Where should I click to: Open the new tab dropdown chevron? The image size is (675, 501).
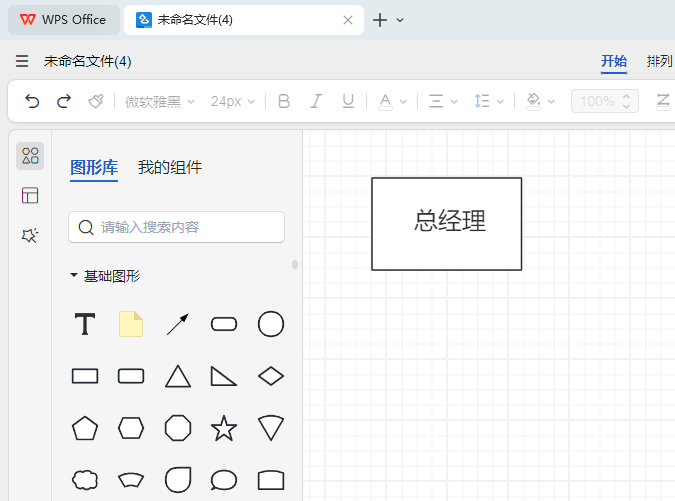[400, 20]
